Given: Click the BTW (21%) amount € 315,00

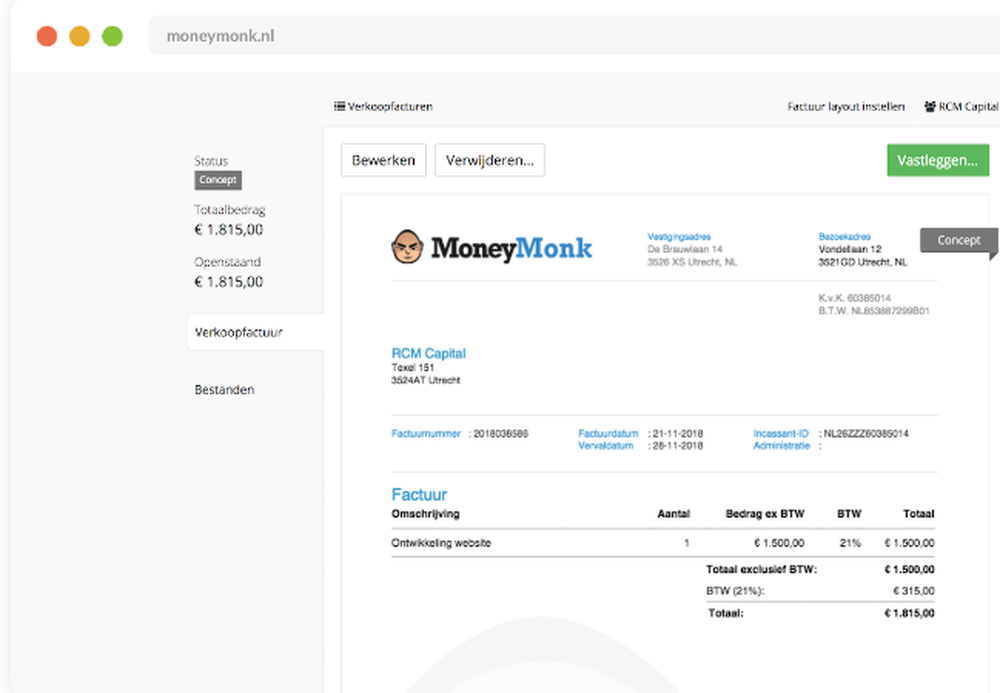Looking at the screenshot, I should (x=914, y=591).
